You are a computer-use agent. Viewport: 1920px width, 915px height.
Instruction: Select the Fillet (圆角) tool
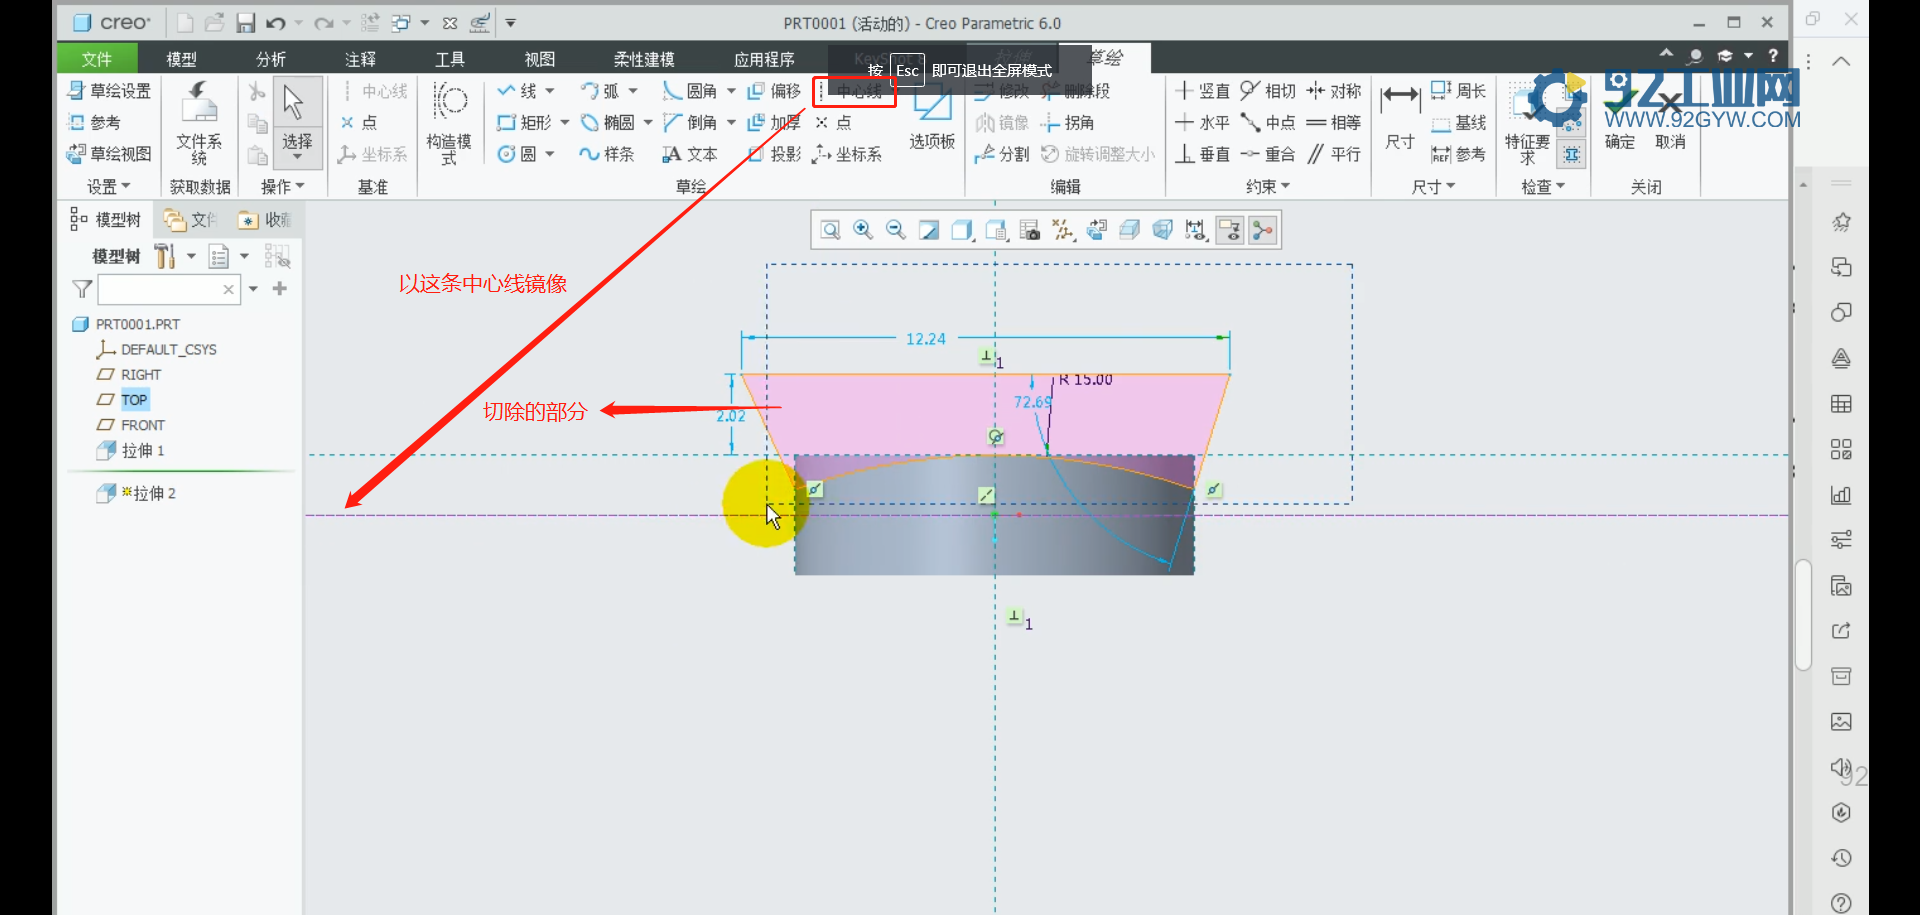coord(690,91)
